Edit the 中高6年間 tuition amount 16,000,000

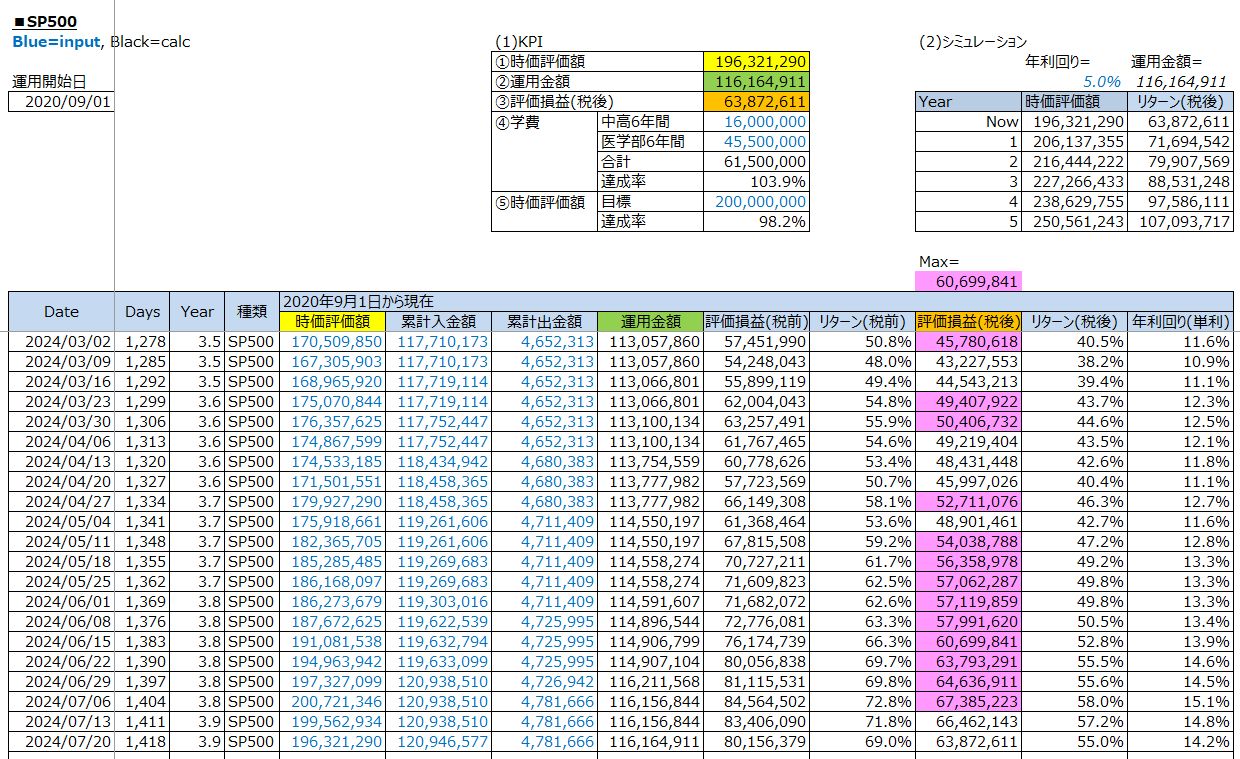(756, 121)
